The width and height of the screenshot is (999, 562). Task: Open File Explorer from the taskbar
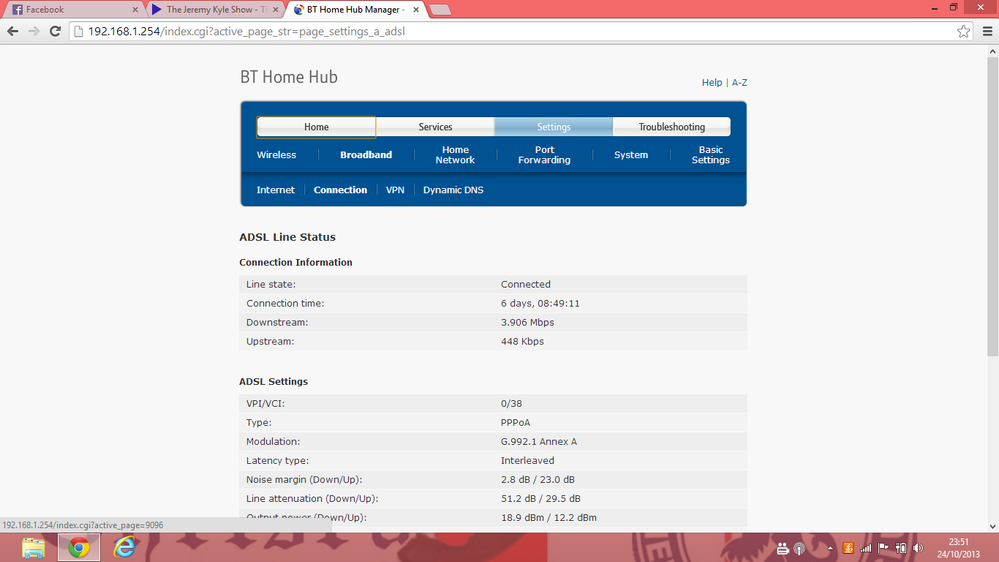coord(33,547)
